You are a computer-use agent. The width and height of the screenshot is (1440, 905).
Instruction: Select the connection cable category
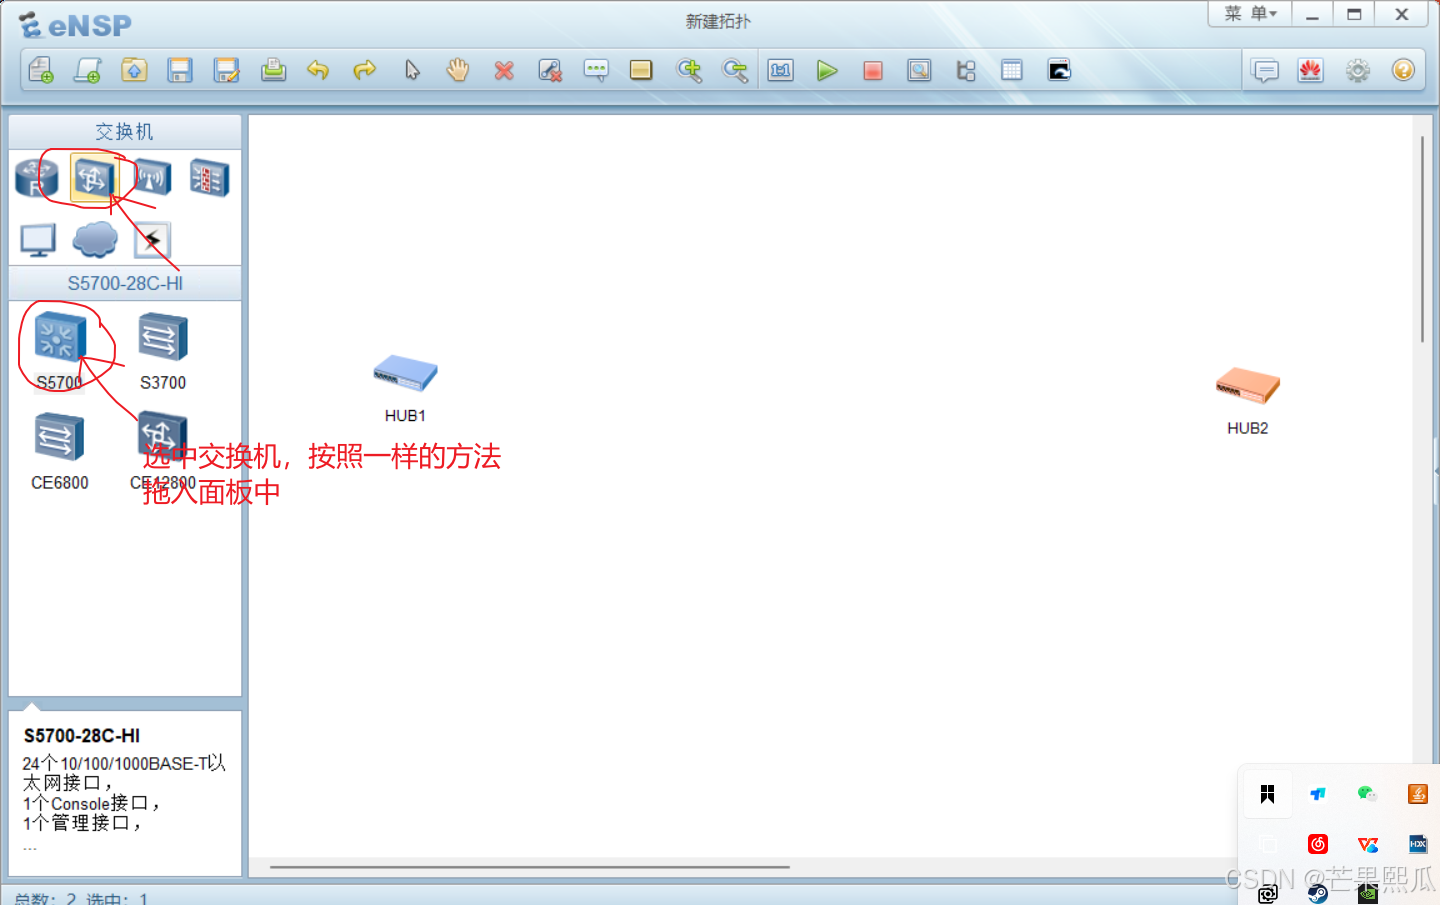(152, 240)
